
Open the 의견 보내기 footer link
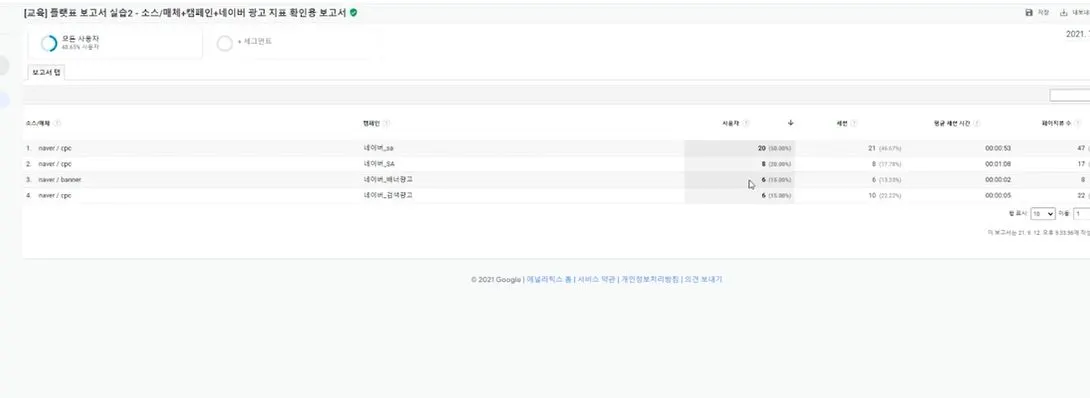pyautogui.click(x=703, y=279)
